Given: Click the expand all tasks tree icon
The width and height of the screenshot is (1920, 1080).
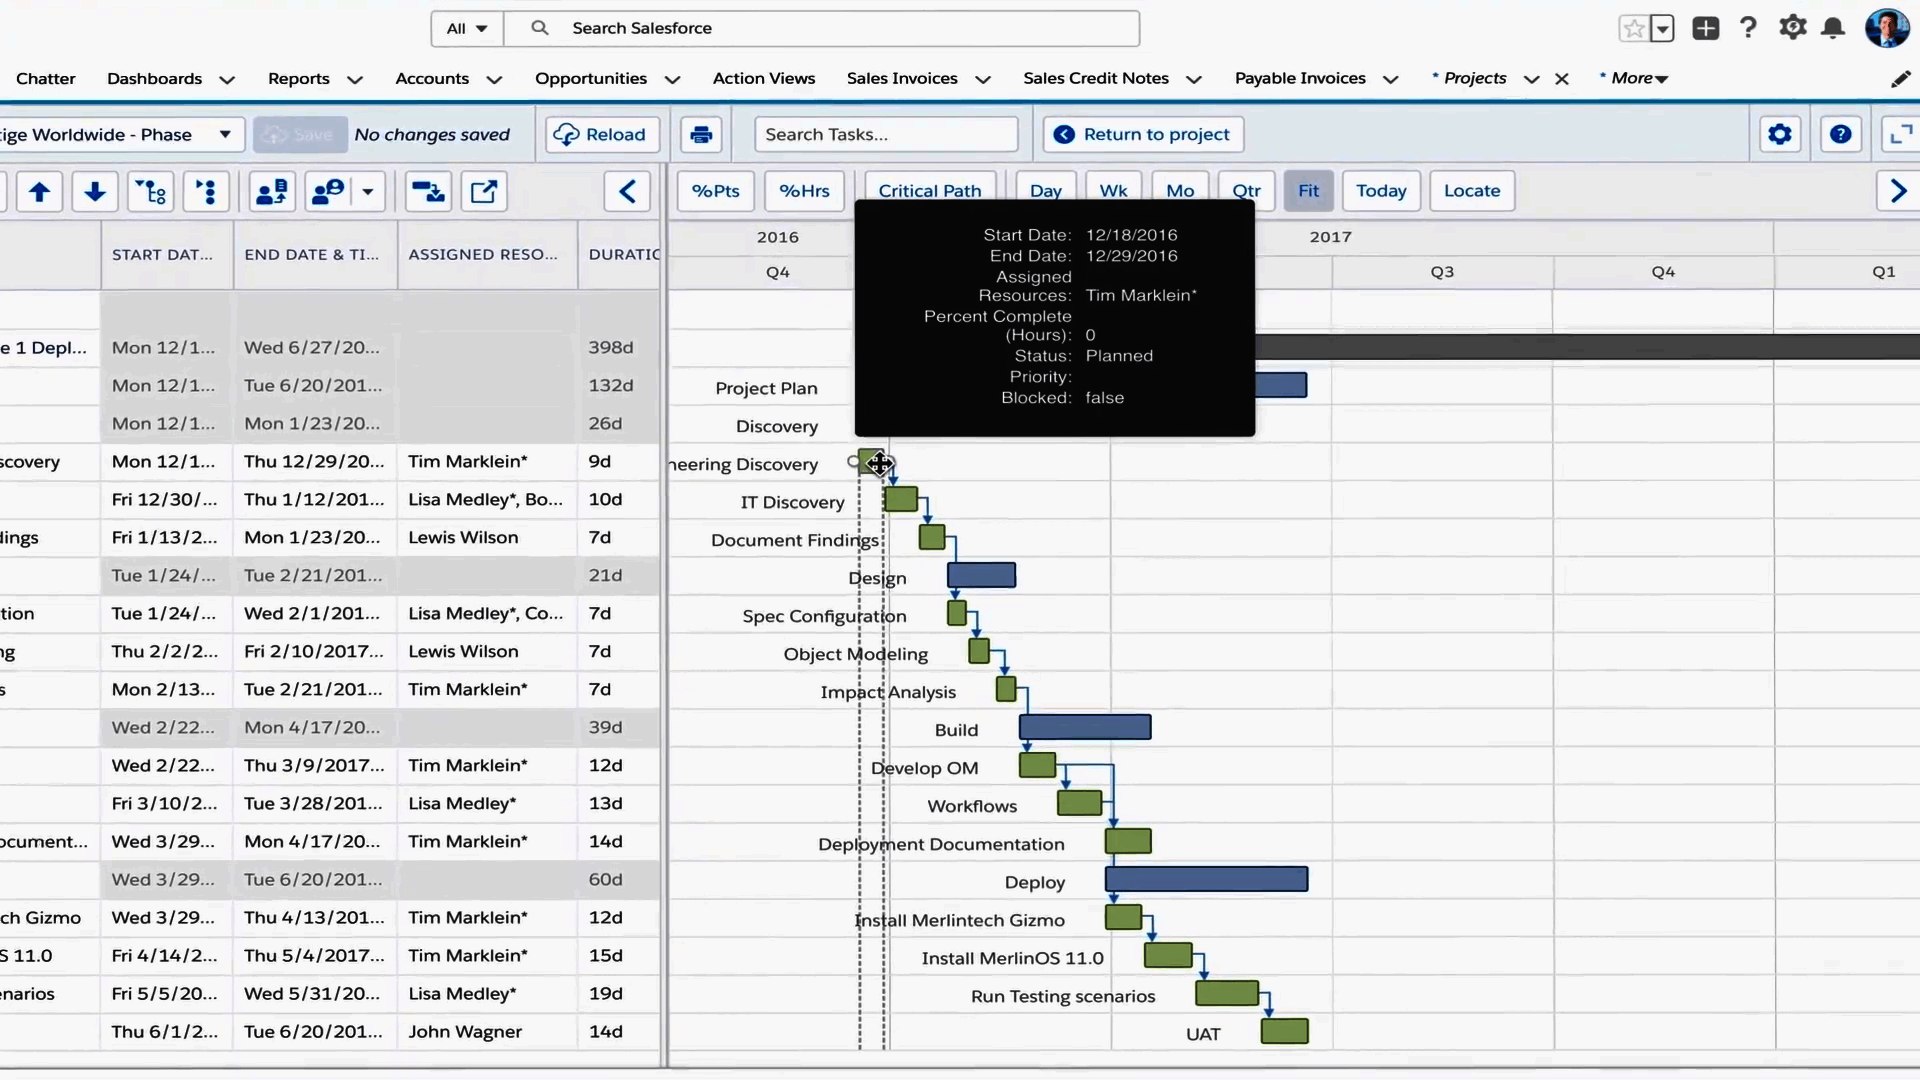Looking at the screenshot, I should pos(151,191).
